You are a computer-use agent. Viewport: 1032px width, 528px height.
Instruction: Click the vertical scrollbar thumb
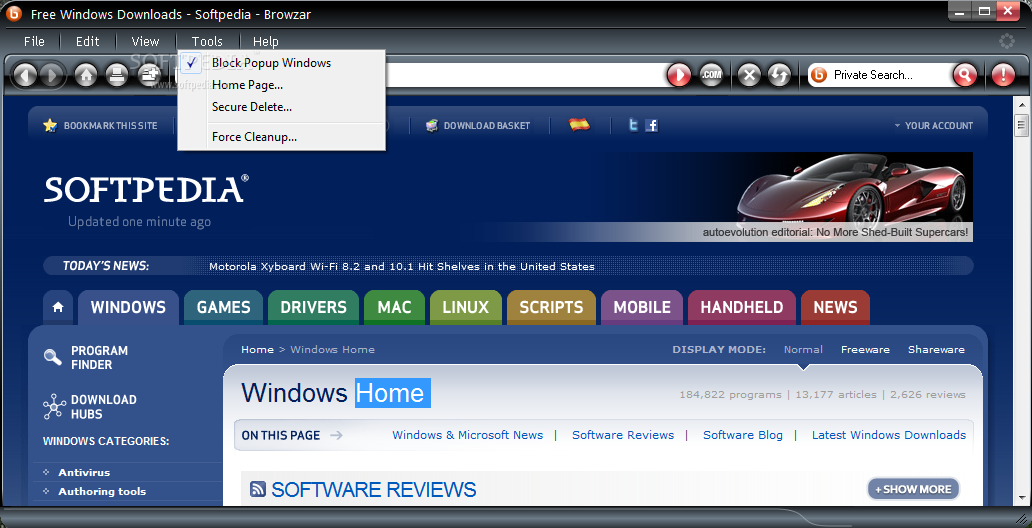click(1021, 124)
